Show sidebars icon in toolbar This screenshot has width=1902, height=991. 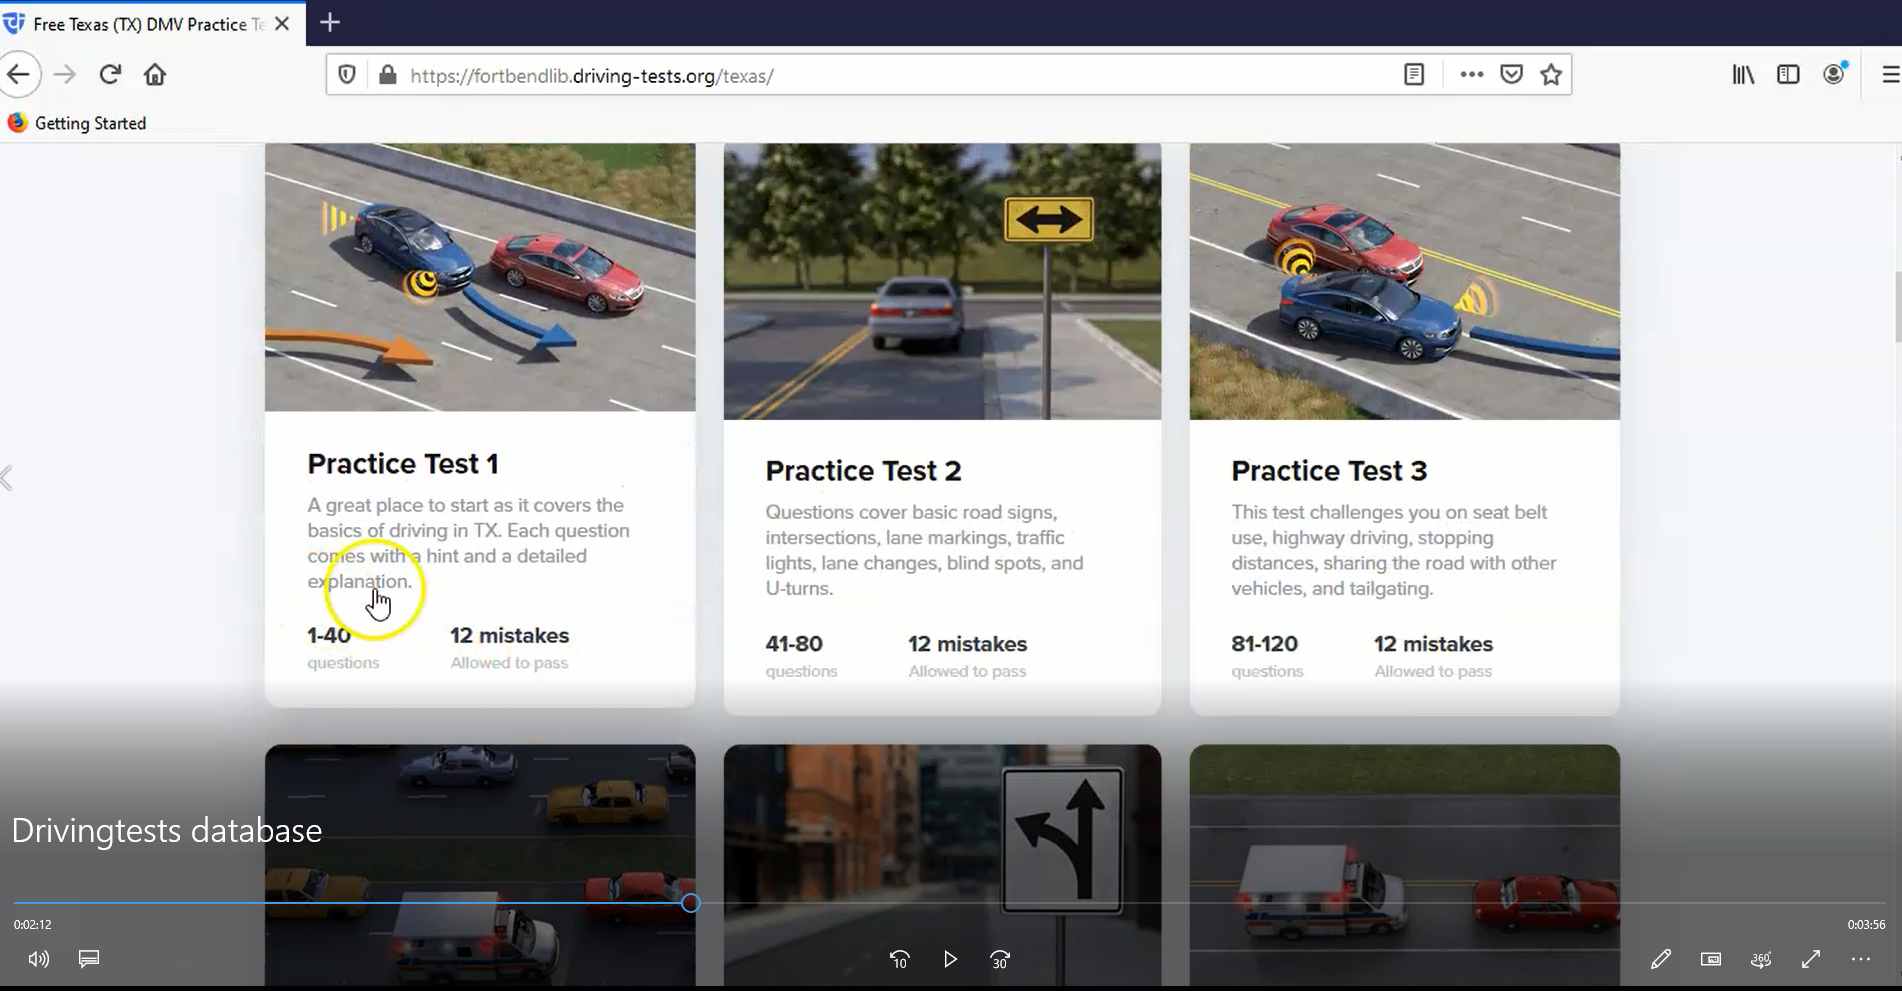point(1788,75)
